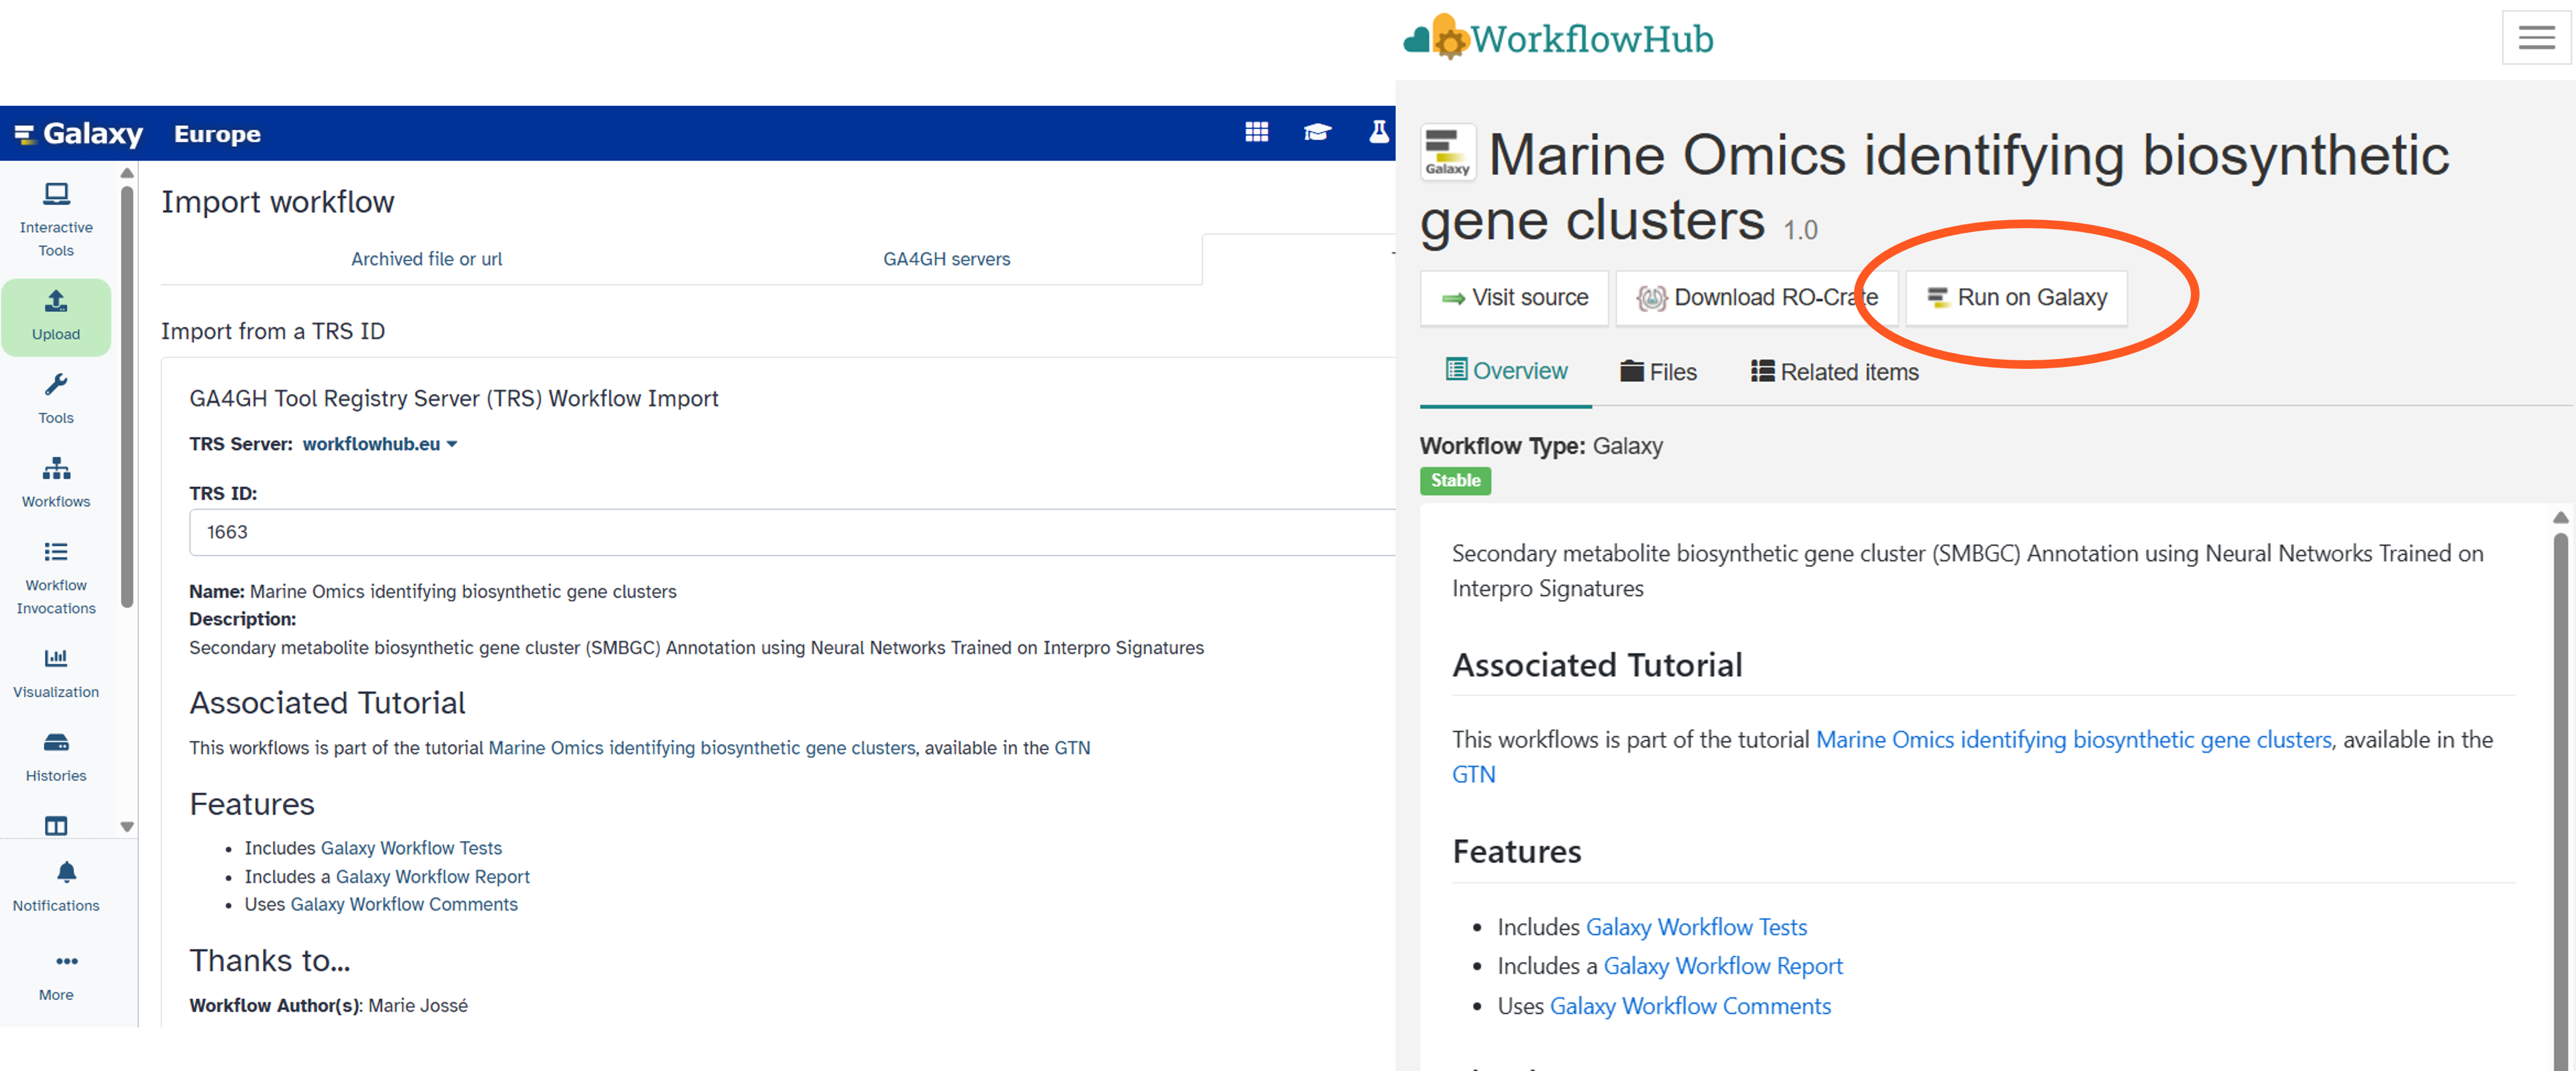
Task: Click the More ellipsis icon
Action: [x=66, y=961]
